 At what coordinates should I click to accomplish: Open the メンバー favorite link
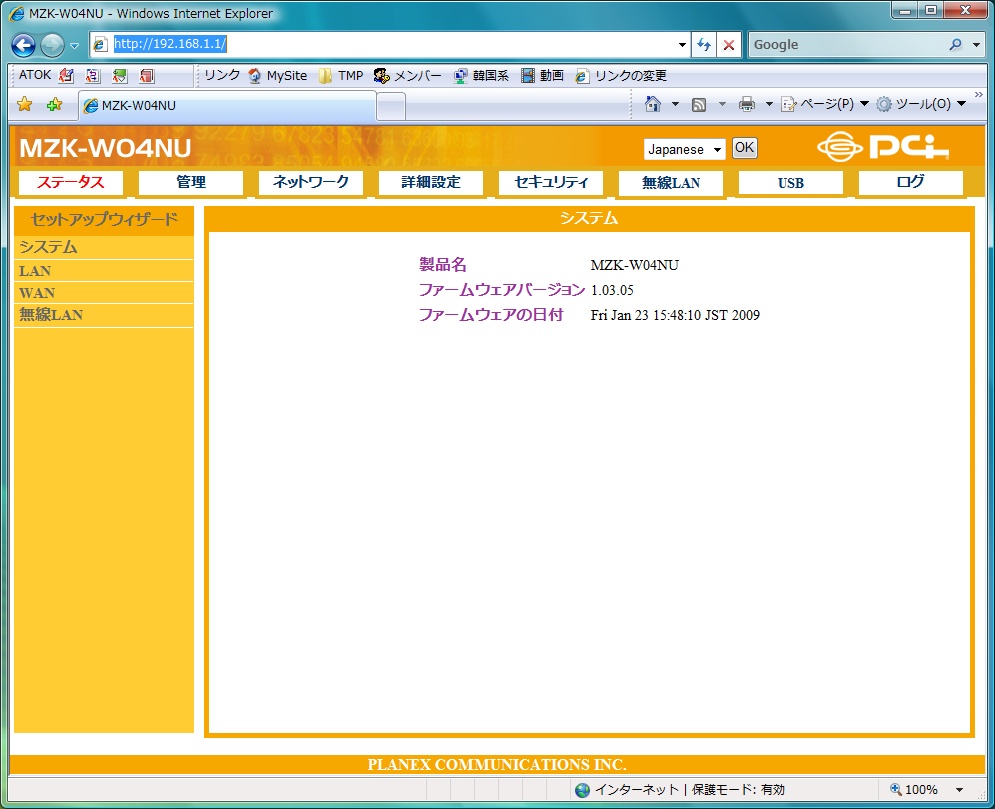[x=407, y=76]
